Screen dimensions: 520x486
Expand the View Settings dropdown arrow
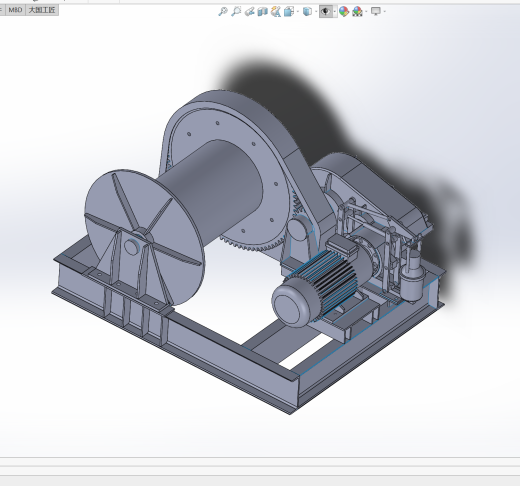click(x=385, y=12)
